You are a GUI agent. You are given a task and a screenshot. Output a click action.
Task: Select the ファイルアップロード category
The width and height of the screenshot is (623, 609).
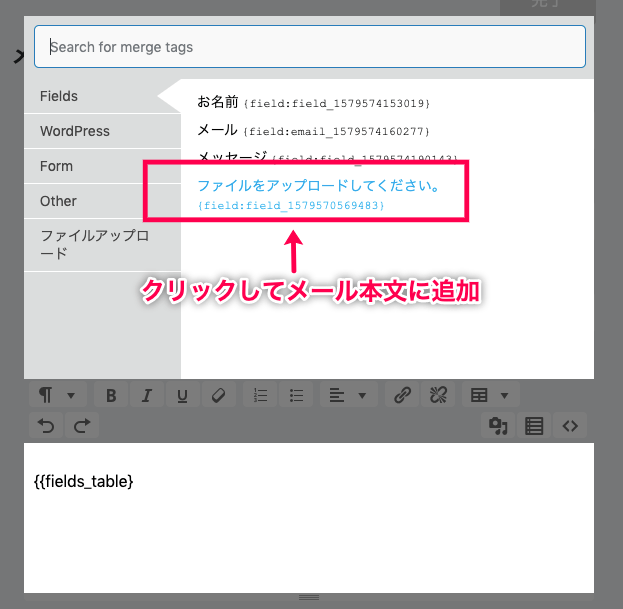tap(102, 245)
